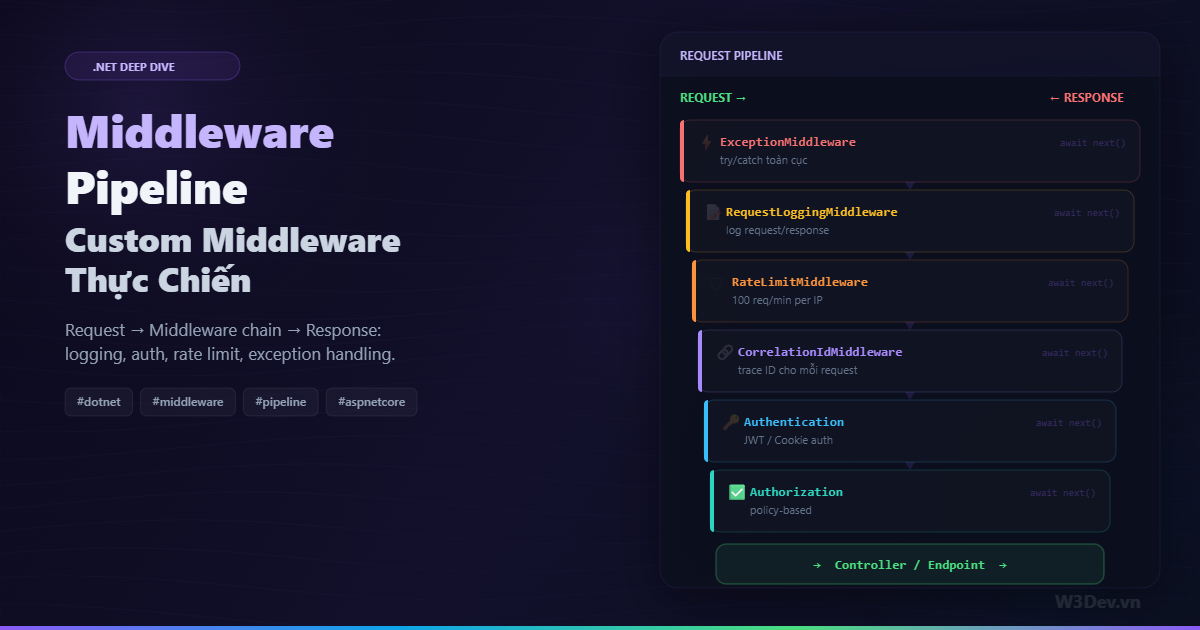Image resolution: width=1200 pixels, height=630 pixels.
Task: Click the lightning bolt icon on ExceptionMiddleware
Action: pyautogui.click(x=708, y=142)
